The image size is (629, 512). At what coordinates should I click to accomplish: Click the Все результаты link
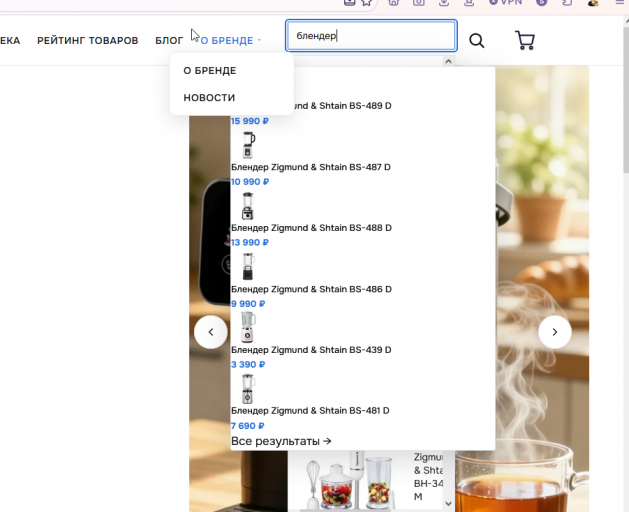(x=281, y=441)
